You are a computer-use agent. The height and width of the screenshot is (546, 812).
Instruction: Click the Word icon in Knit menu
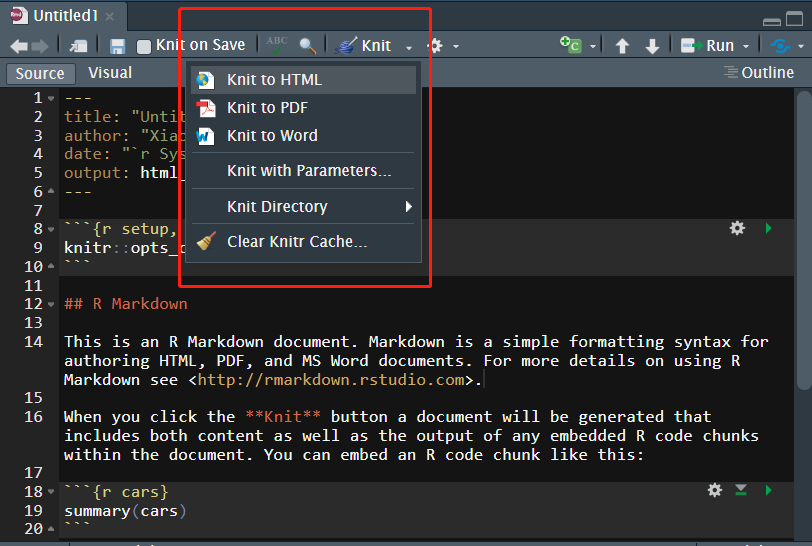tap(205, 136)
